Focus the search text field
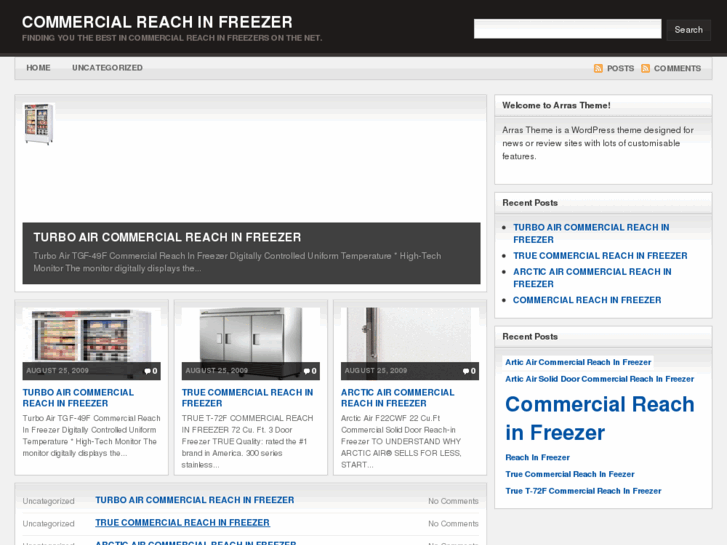The height and width of the screenshot is (545, 727). 568,29
